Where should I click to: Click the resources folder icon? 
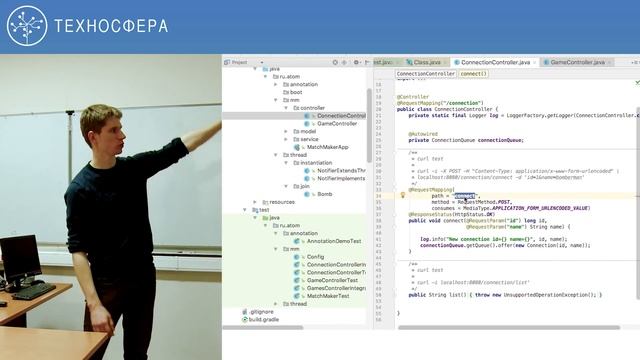point(265,202)
